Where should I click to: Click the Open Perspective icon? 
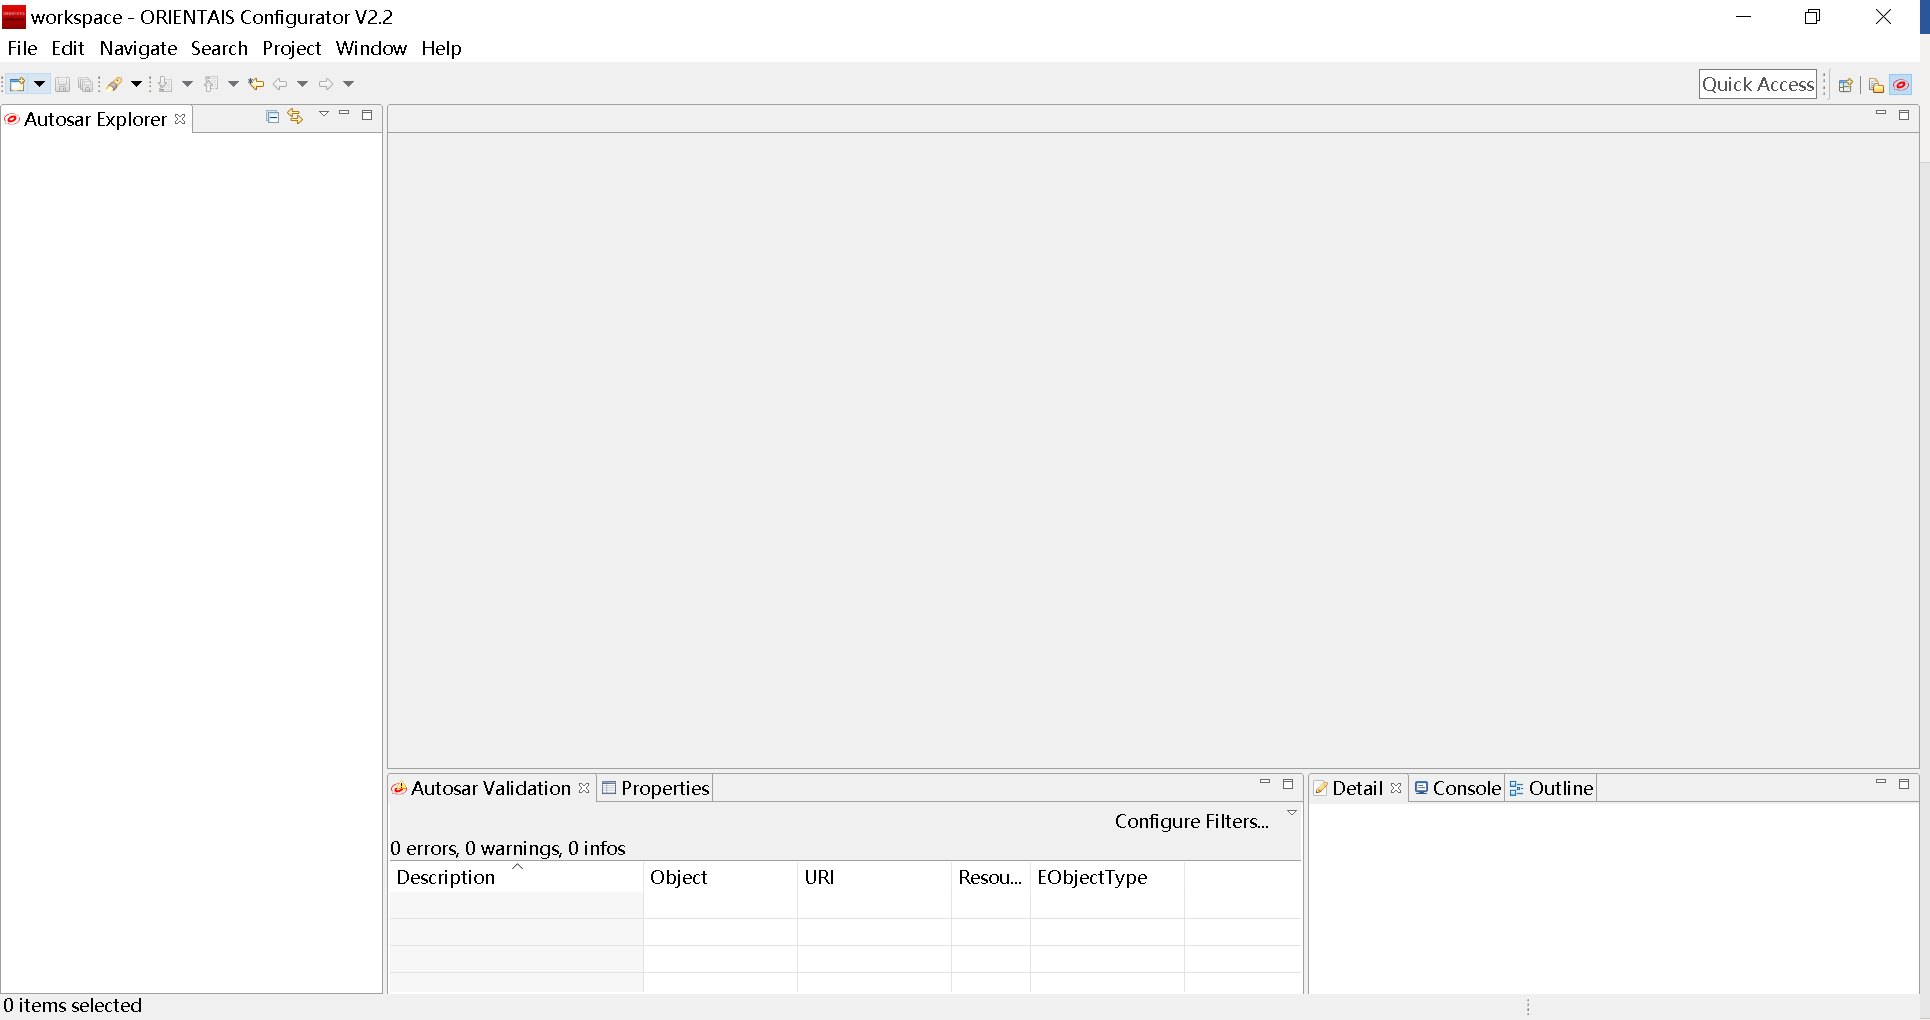[1846, 85]
